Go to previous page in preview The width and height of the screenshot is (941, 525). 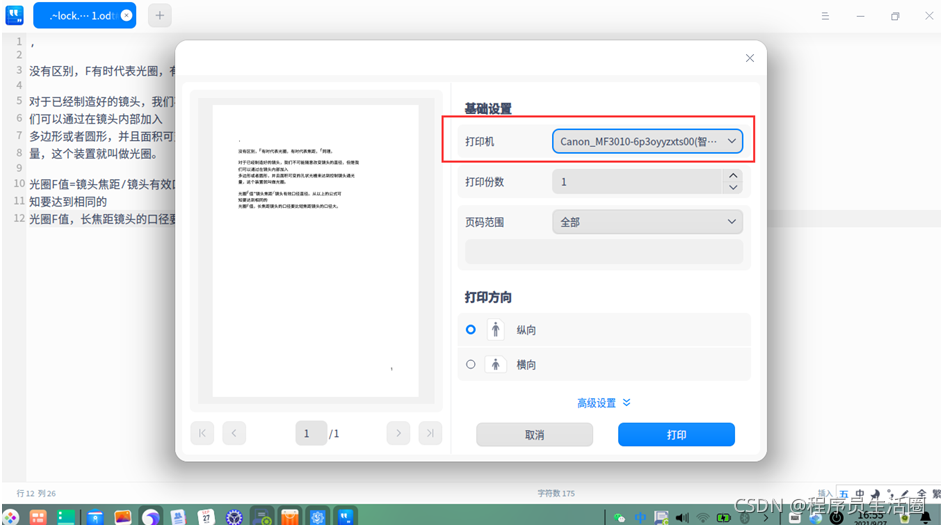pos(234,433)
